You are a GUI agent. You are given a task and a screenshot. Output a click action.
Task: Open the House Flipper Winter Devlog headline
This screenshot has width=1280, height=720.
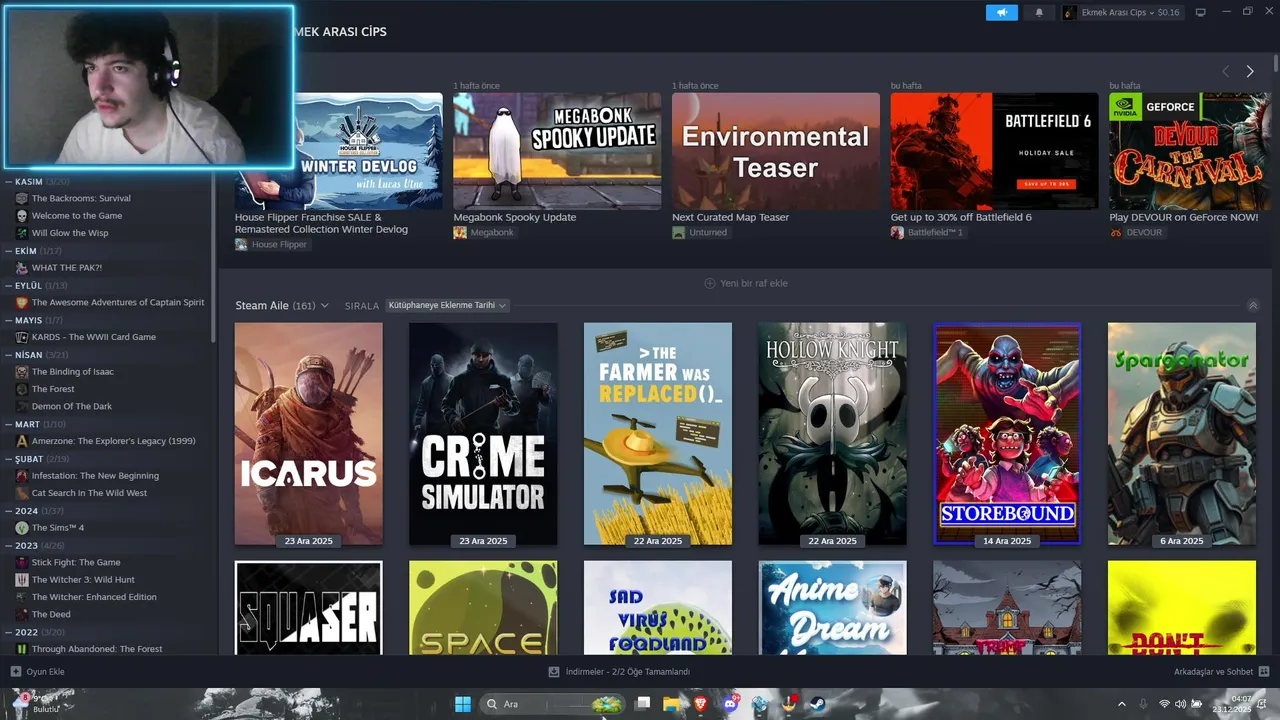point(321,223)
